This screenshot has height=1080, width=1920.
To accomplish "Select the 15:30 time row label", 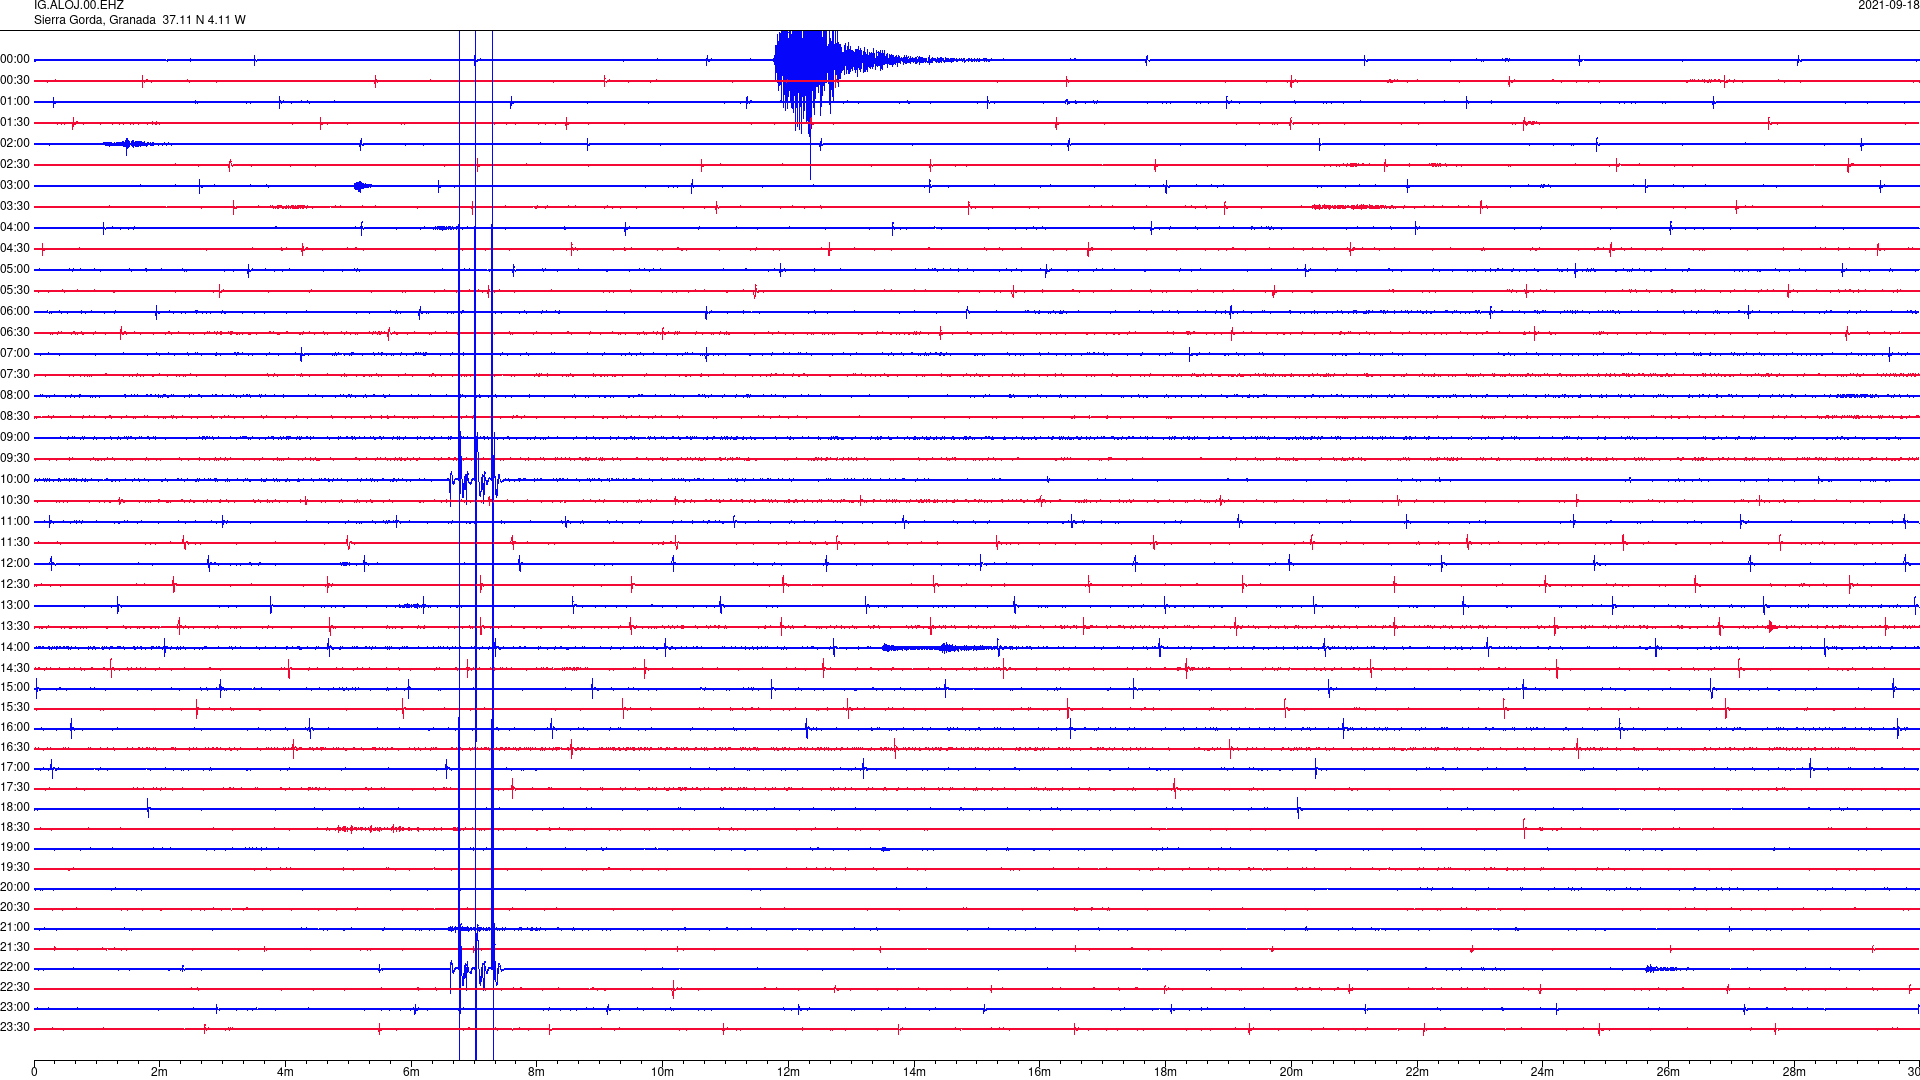I will click(15, 708).
